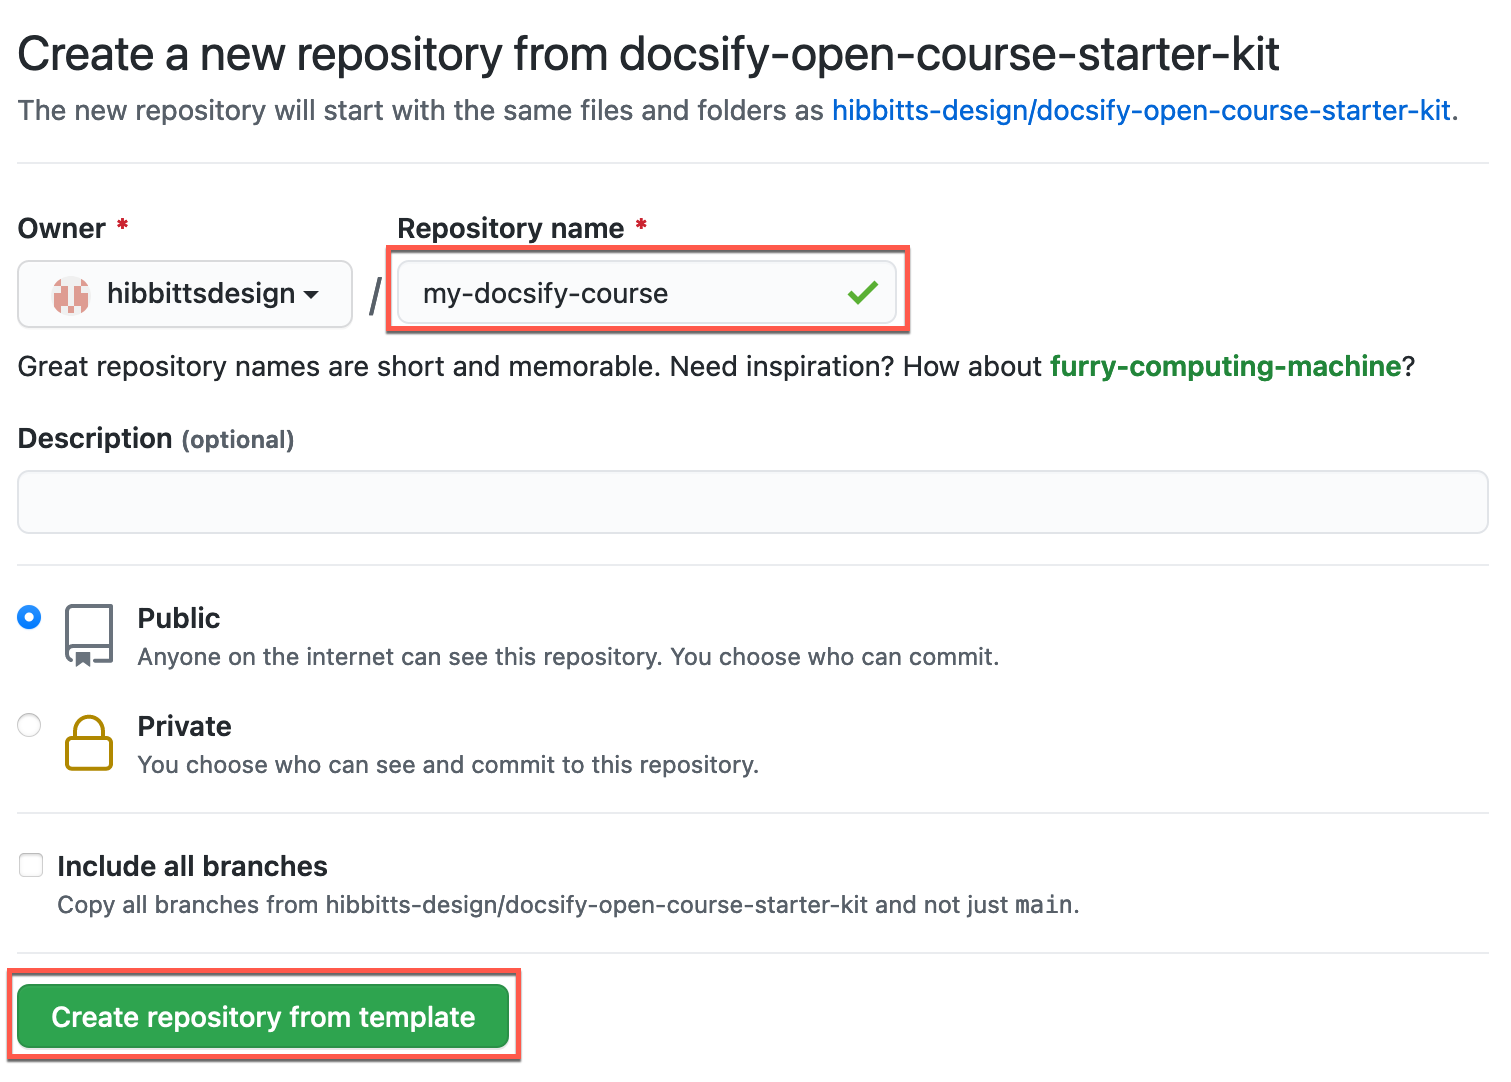Click the Description (optional) label
This screenshot has width=1511, height=1082.
pos(156,439)
